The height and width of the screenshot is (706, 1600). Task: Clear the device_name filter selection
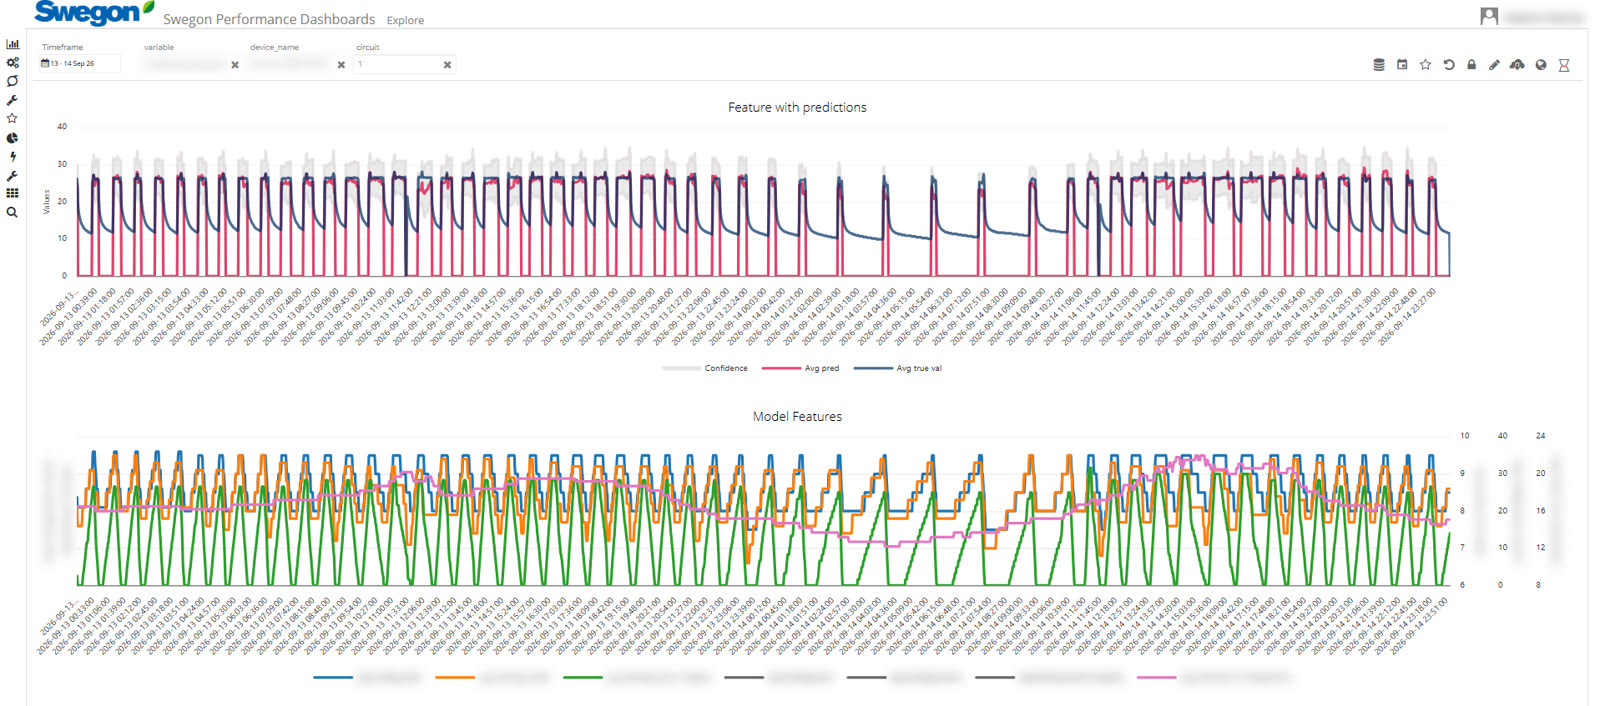coord(341,65)
